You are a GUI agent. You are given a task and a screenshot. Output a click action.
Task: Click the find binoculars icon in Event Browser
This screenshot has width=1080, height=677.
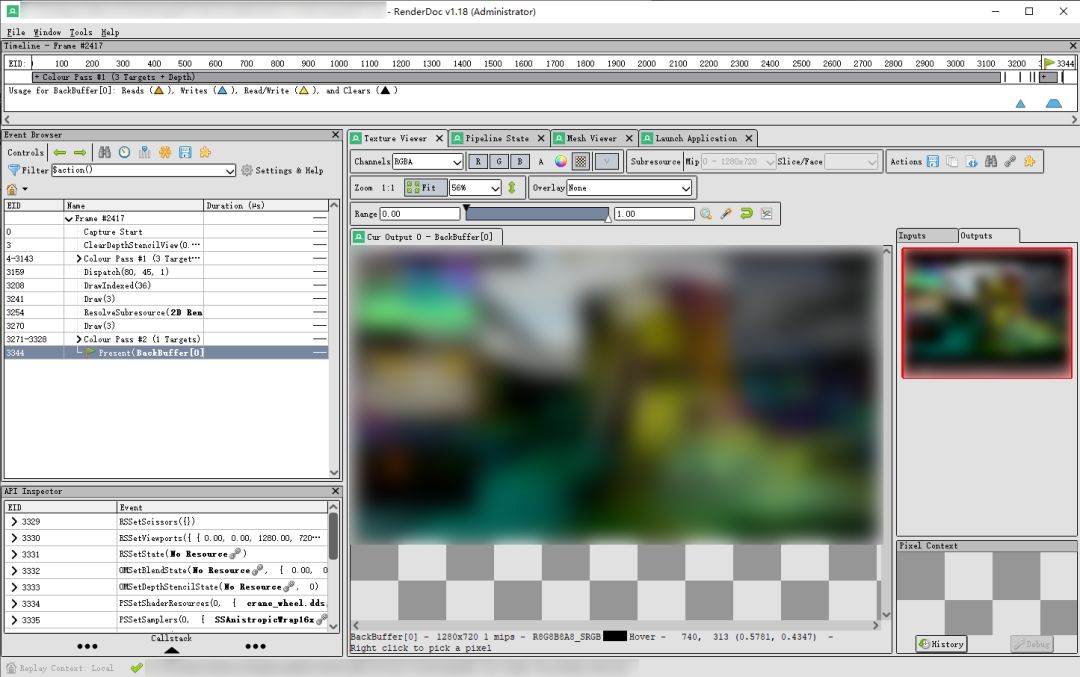coord(104,152)
